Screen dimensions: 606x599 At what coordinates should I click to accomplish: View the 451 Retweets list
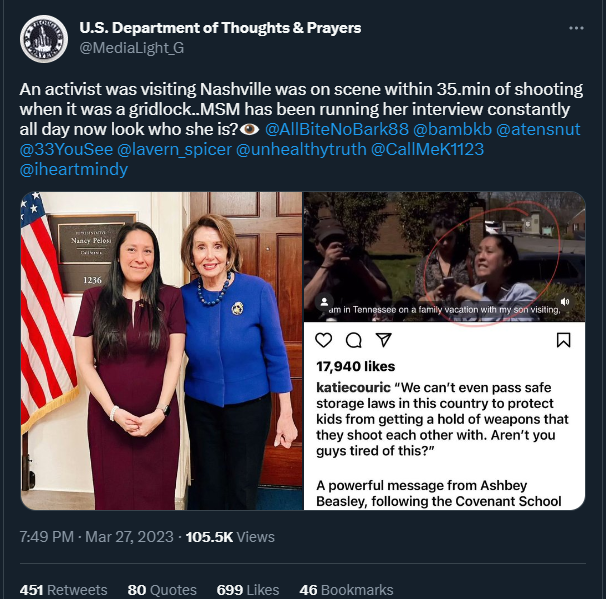click(63, 590)
